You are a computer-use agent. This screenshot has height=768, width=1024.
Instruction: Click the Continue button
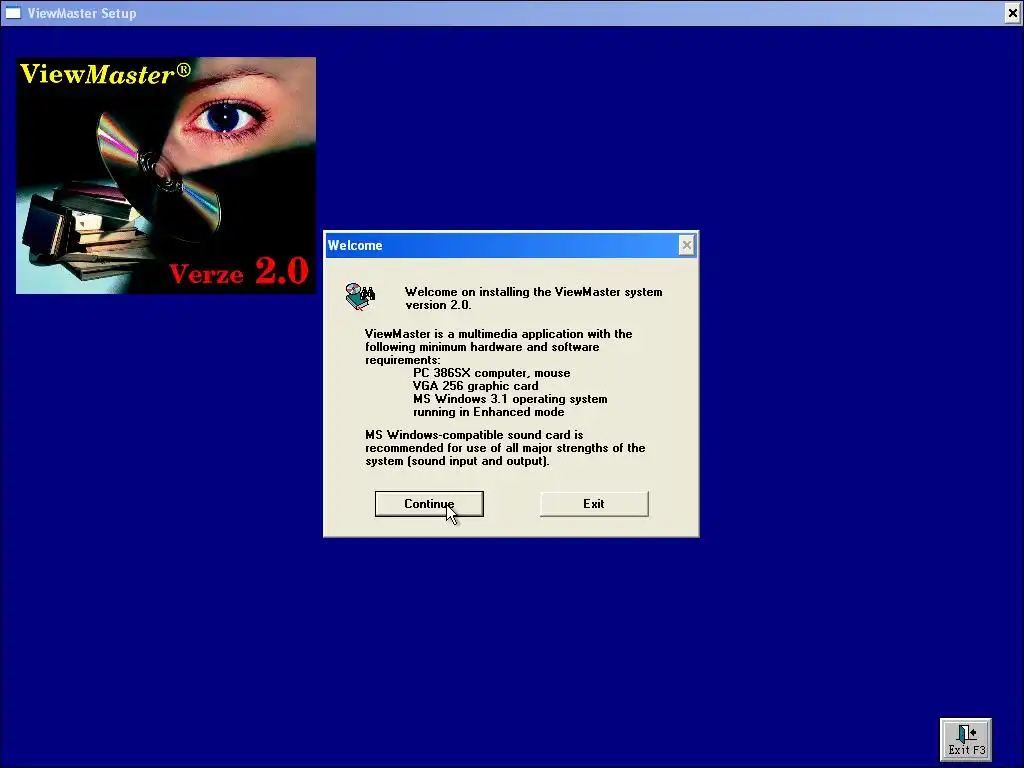pyautogui.click(x=429, y=504)
